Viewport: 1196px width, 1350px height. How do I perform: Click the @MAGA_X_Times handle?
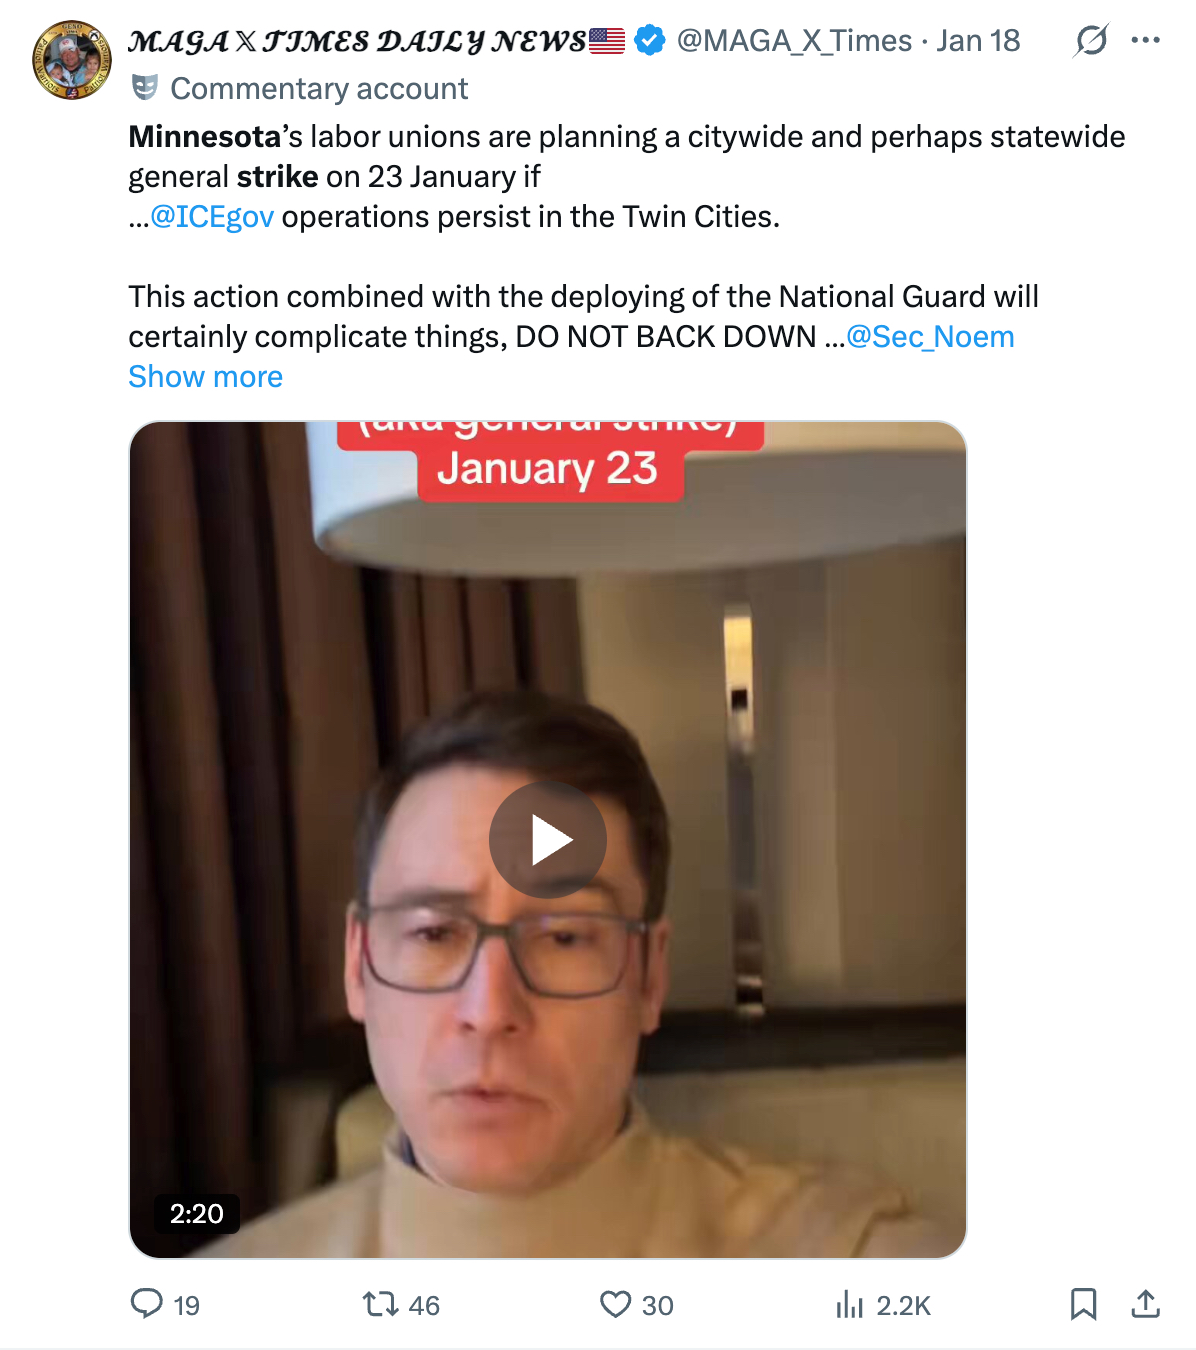coord(794,41)
